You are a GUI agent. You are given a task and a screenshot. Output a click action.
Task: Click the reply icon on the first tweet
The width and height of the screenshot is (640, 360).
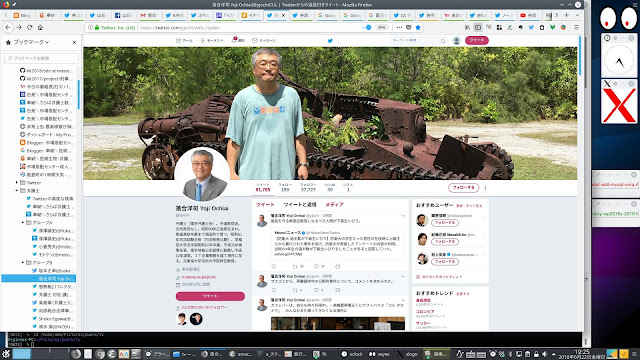pyautogui.click(x=274, y=267)
